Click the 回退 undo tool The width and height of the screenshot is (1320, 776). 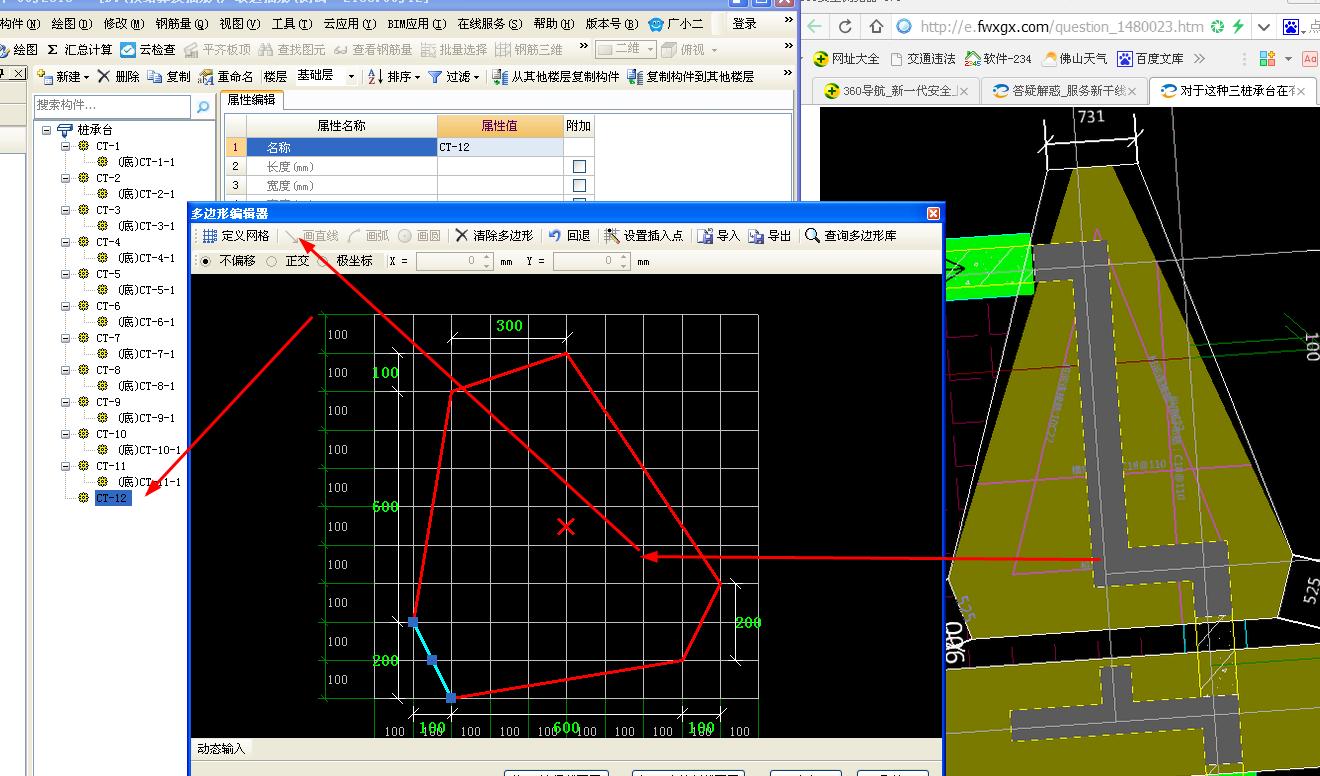click(570, 236)
